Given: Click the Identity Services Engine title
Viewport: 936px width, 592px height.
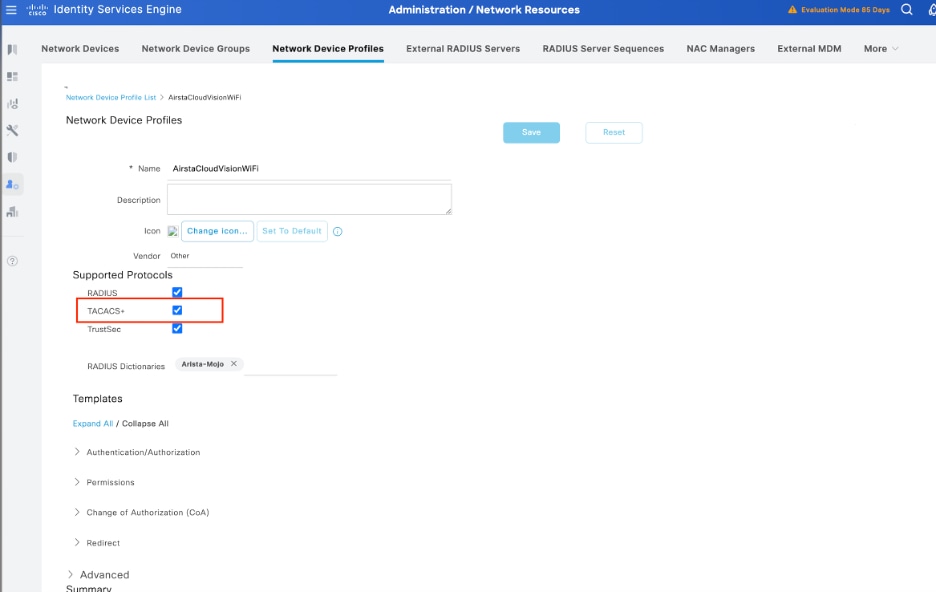Looking at the screenshot, I should tap(118, 10).
